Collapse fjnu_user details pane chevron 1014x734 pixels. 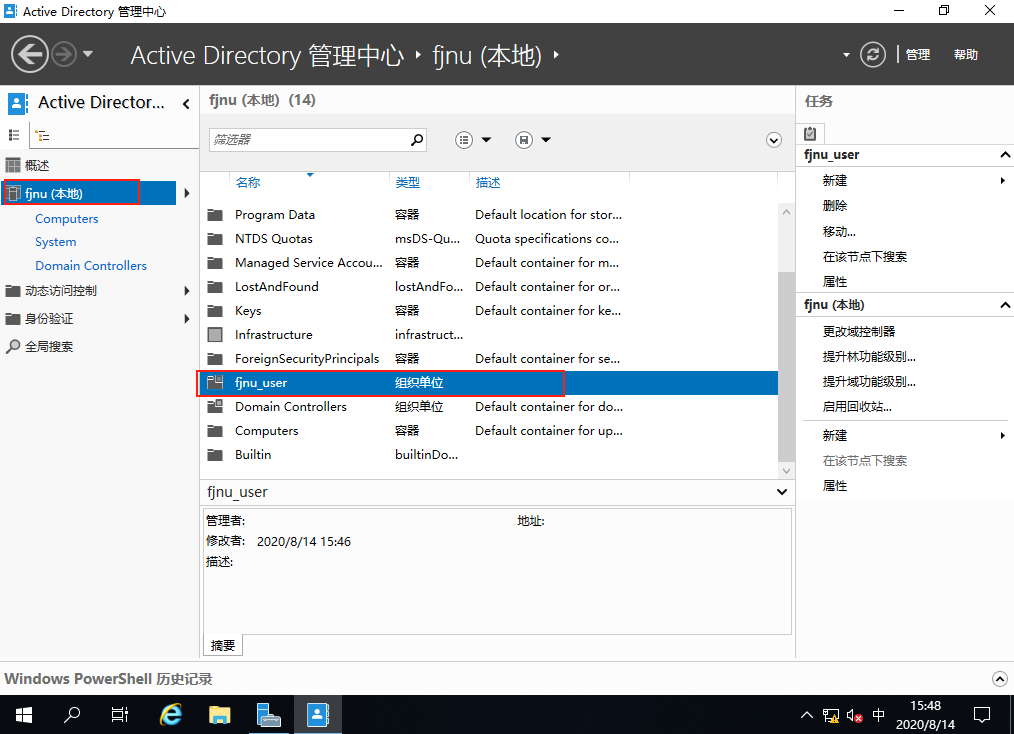pos(782,492)
